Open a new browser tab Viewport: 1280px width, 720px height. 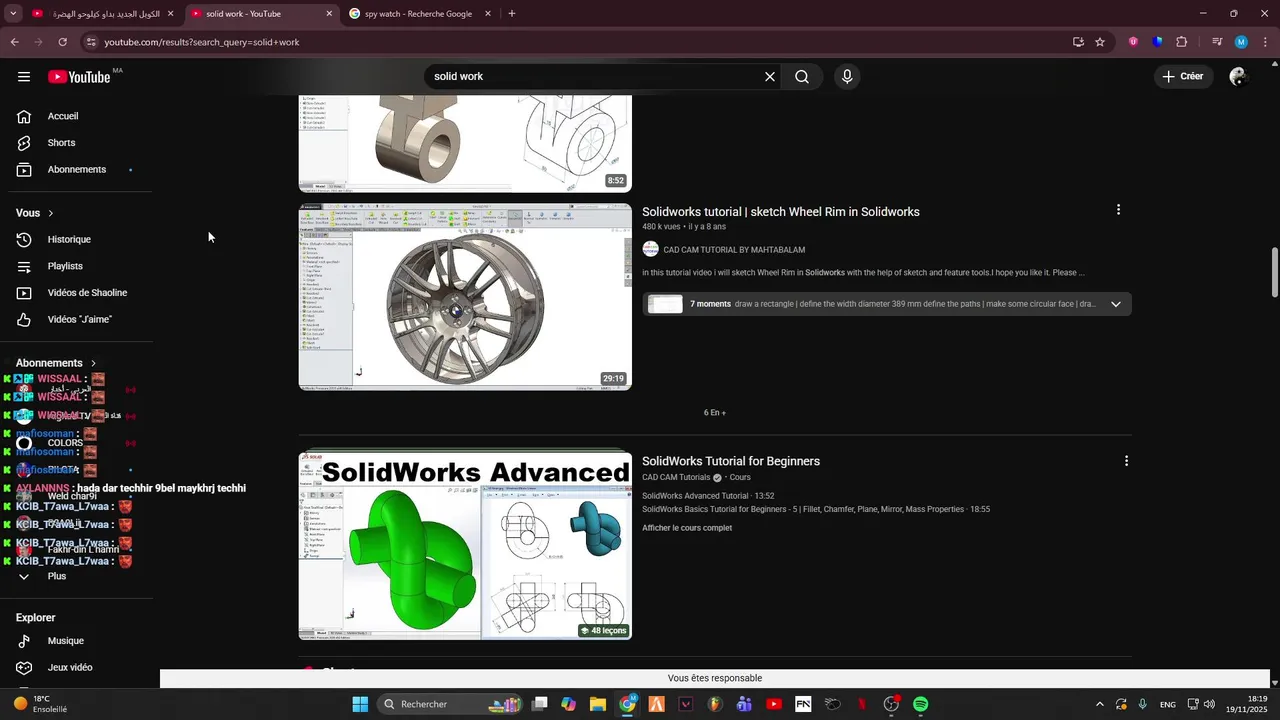pos(512,14)
